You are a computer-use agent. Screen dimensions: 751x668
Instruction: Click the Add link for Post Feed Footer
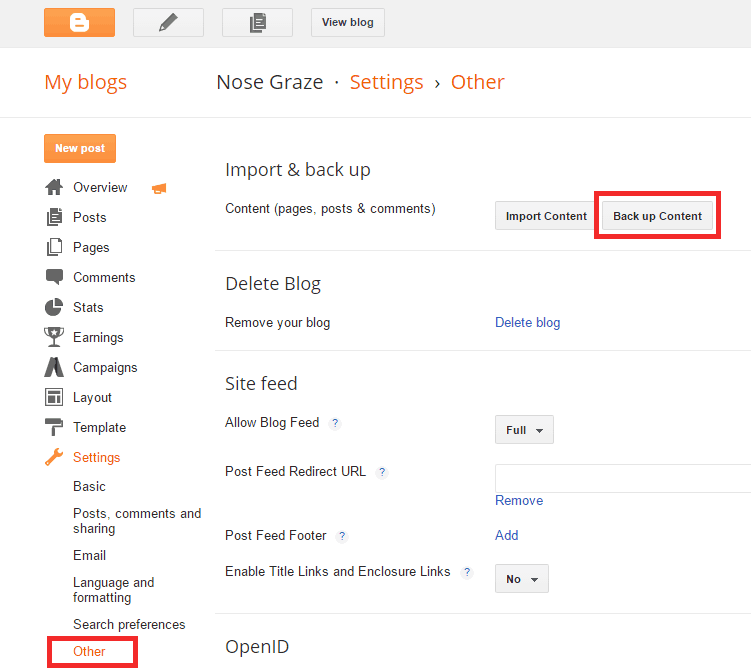(x=506, y=535)
